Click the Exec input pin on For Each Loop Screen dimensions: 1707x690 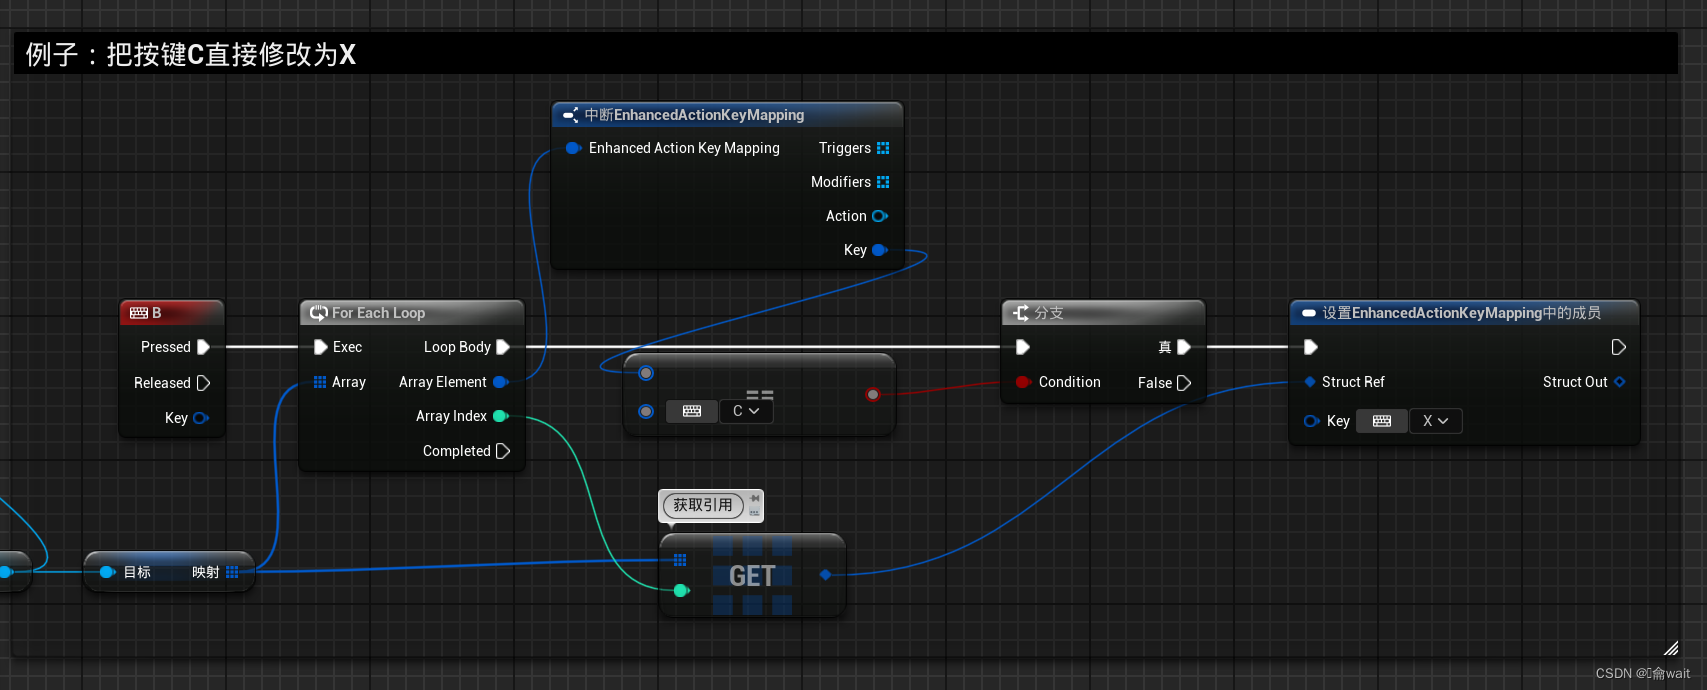(320, 347)
